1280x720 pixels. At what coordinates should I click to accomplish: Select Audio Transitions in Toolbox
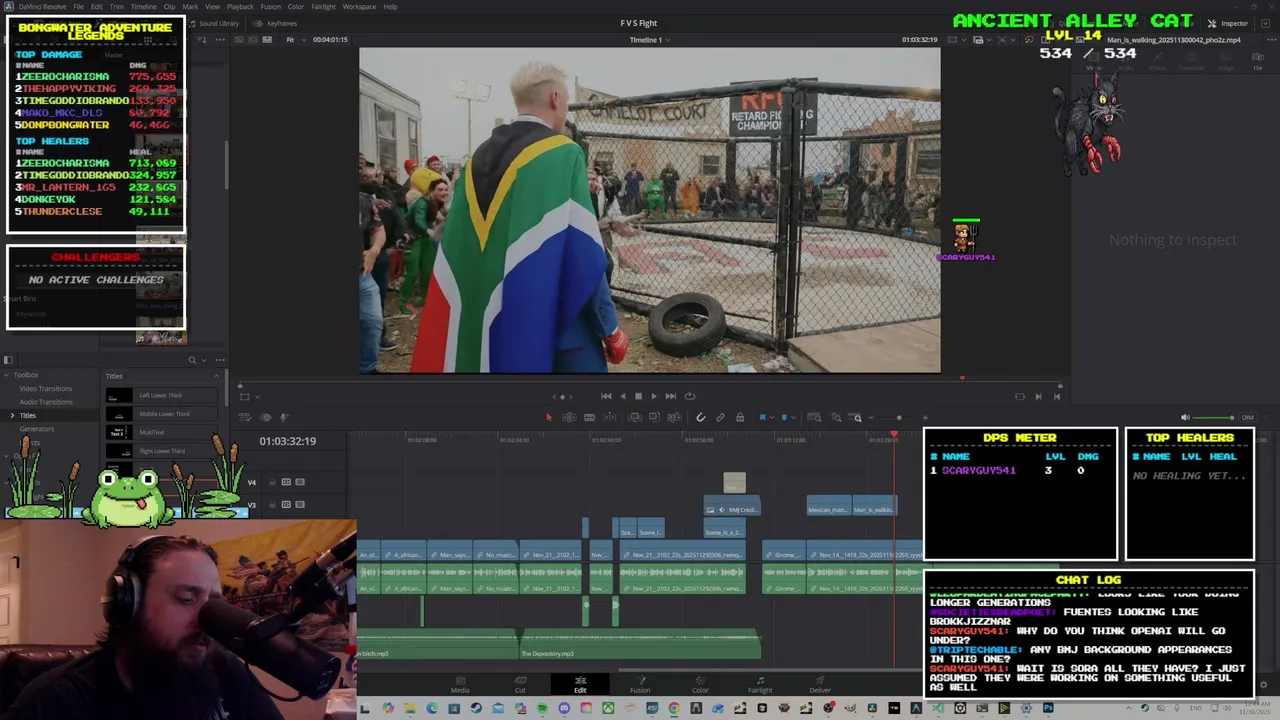[46, 402]
